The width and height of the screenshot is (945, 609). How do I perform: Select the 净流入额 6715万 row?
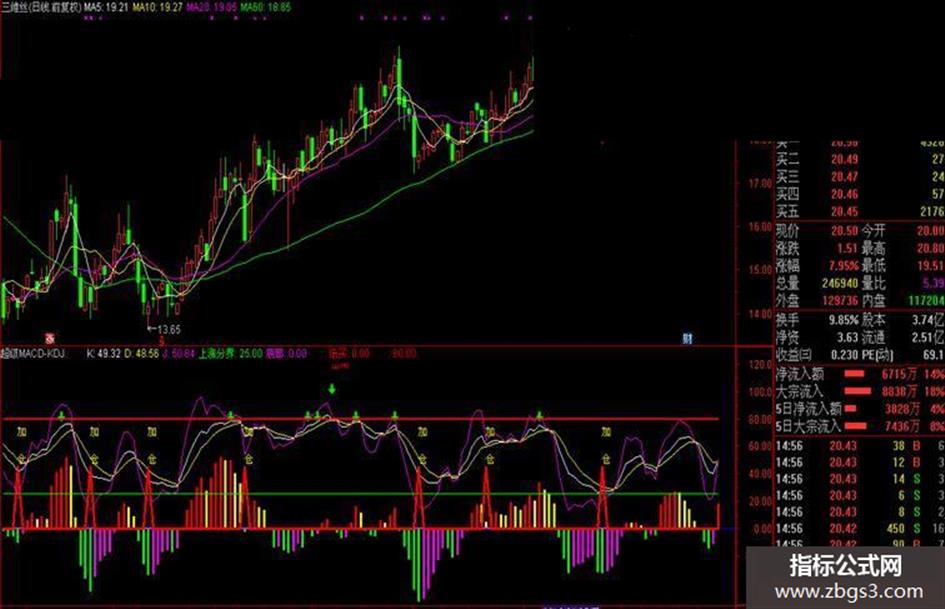point(860,374)
